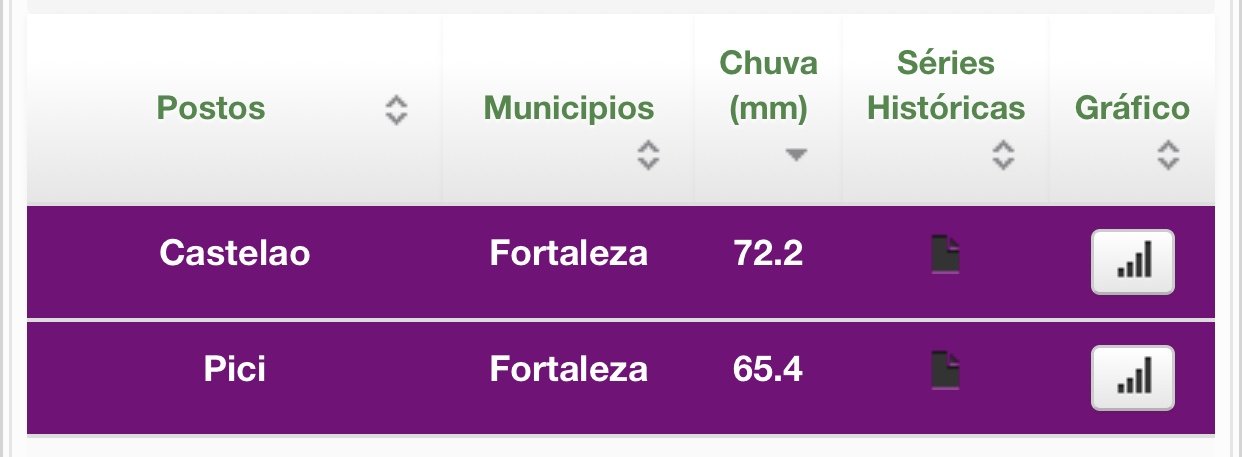Click the Chuva (mm) column header
The width and height of the screenshot is (1242, 457).
(769, 86)
